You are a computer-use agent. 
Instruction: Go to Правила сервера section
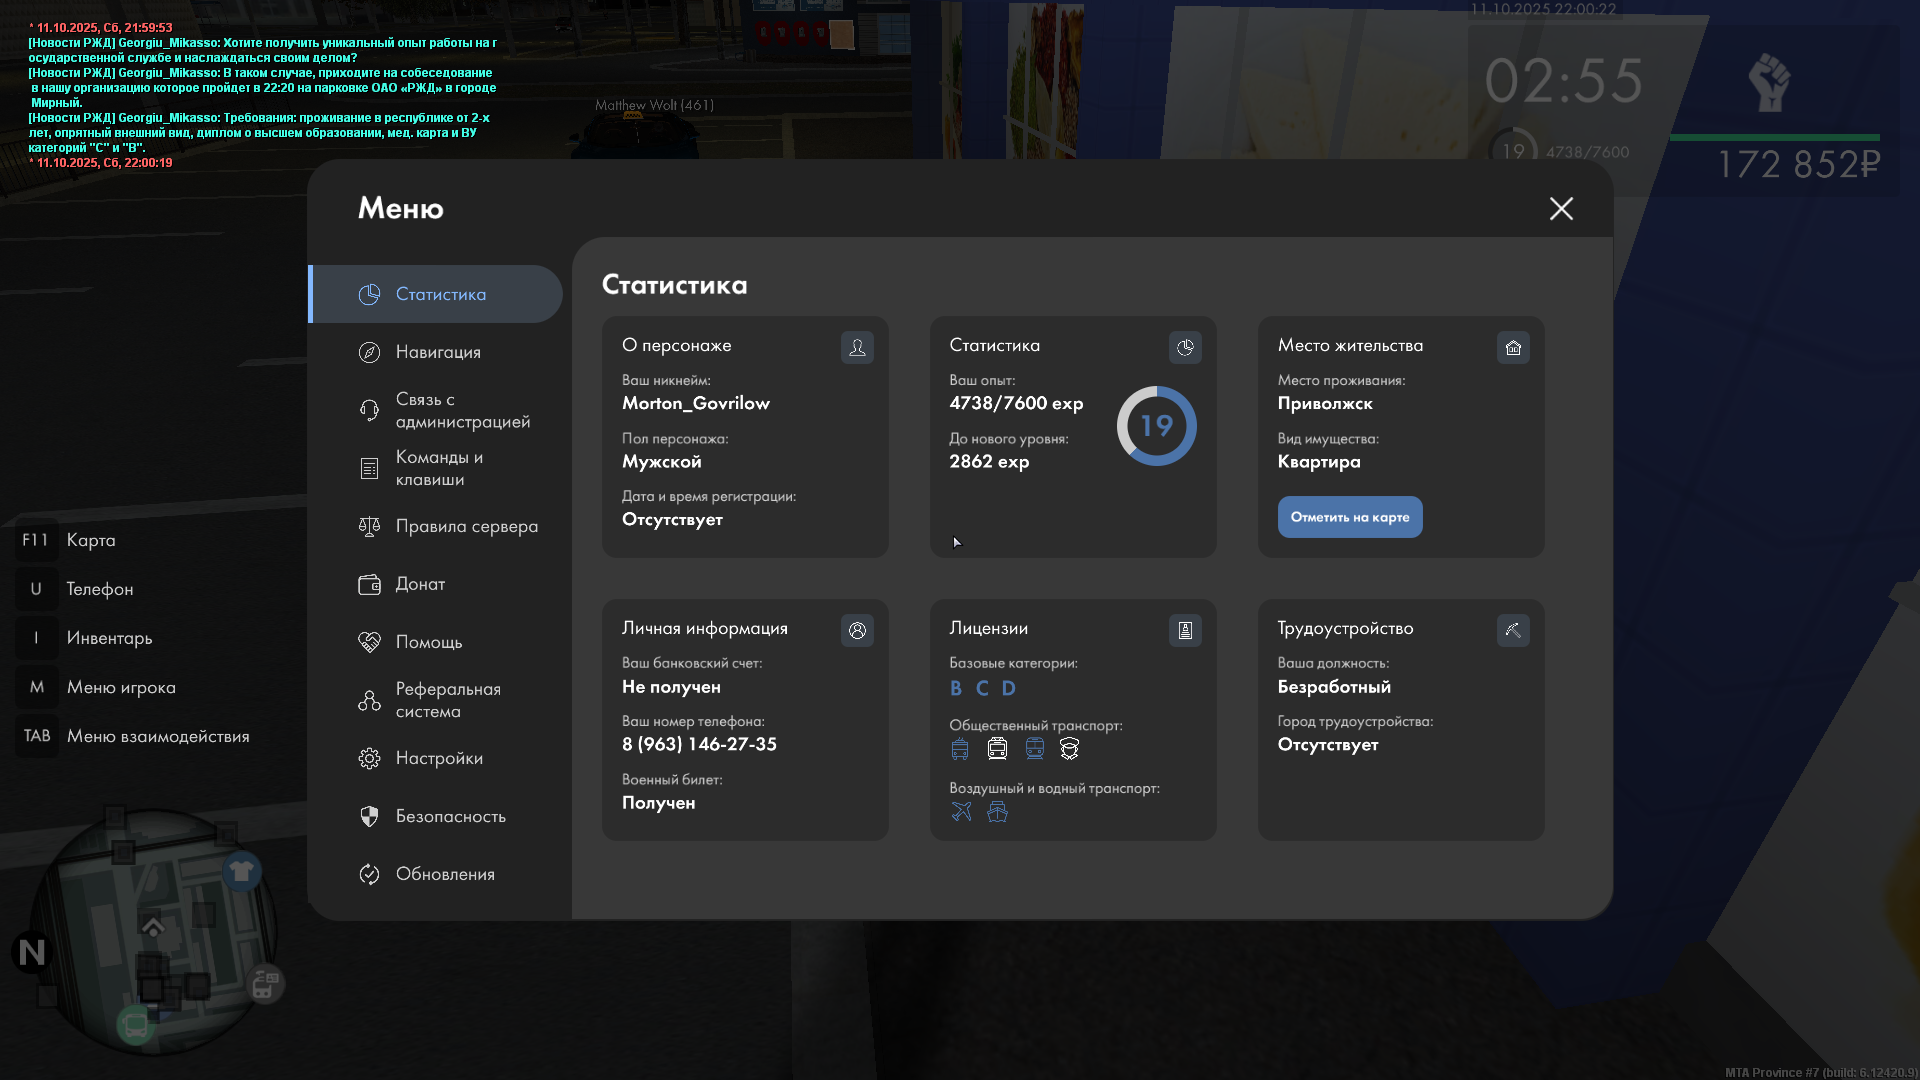coord(466,526)
